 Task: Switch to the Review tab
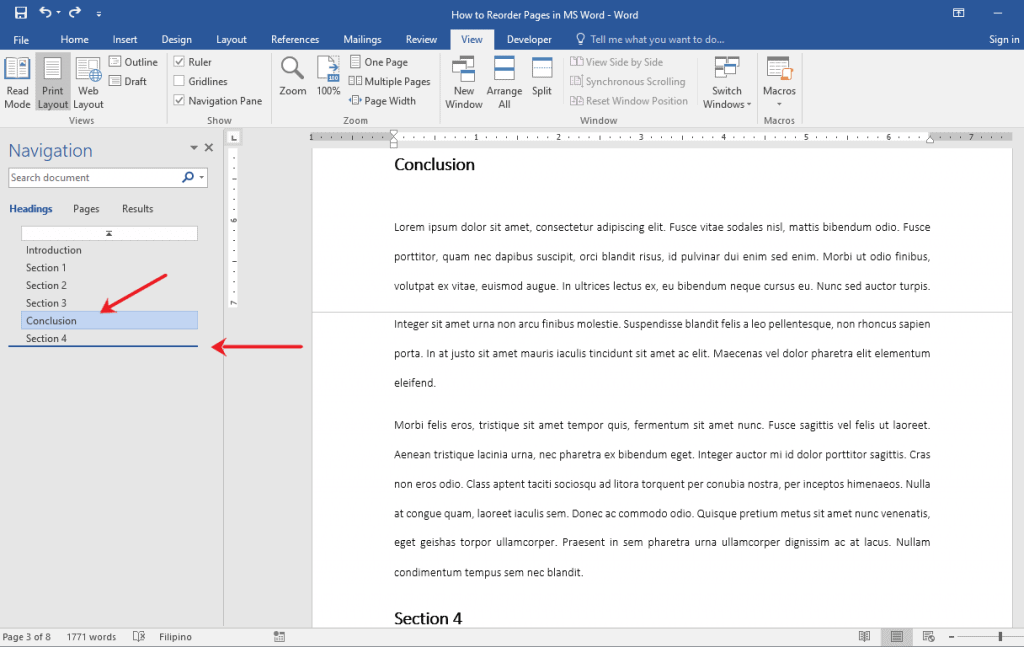pos(421,39)
